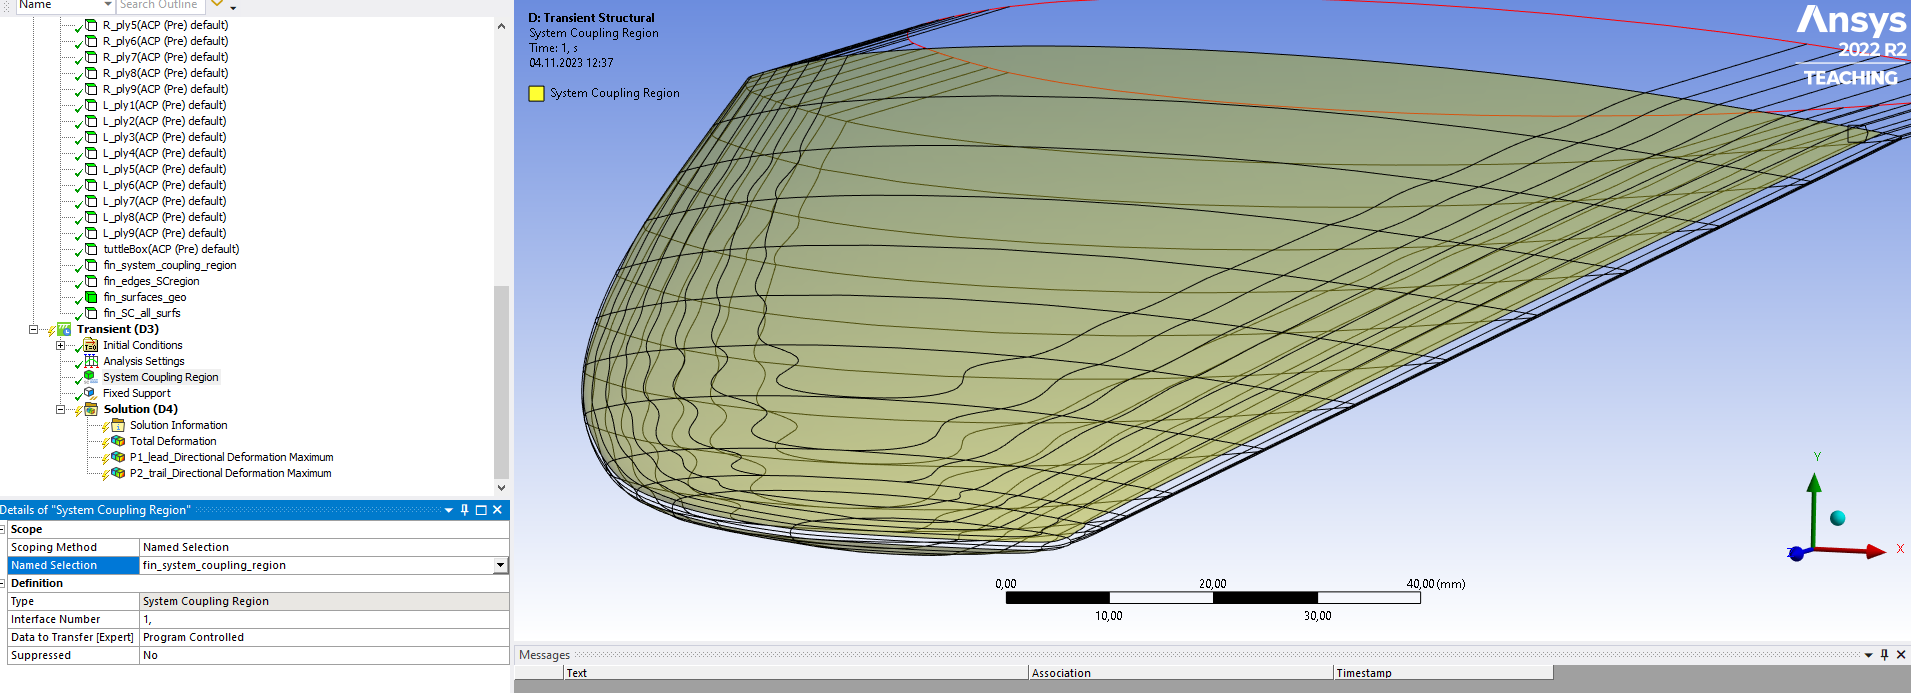
Task: Select the Fixed Support tree item
Action: click(x=137, y=393)
